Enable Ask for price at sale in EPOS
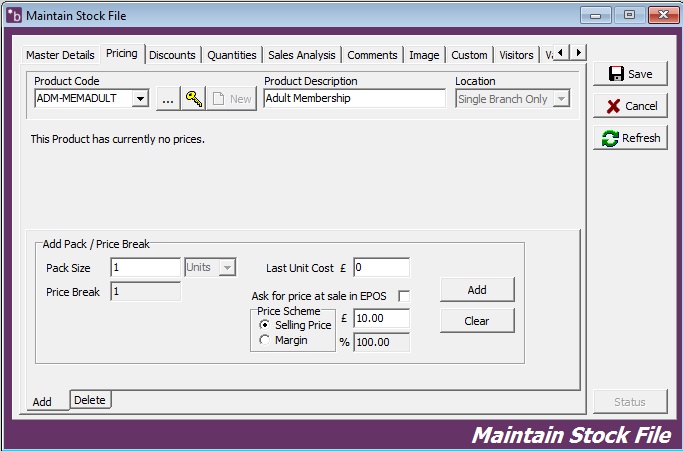Screen dimensions: 683x451 coord(404,296)
